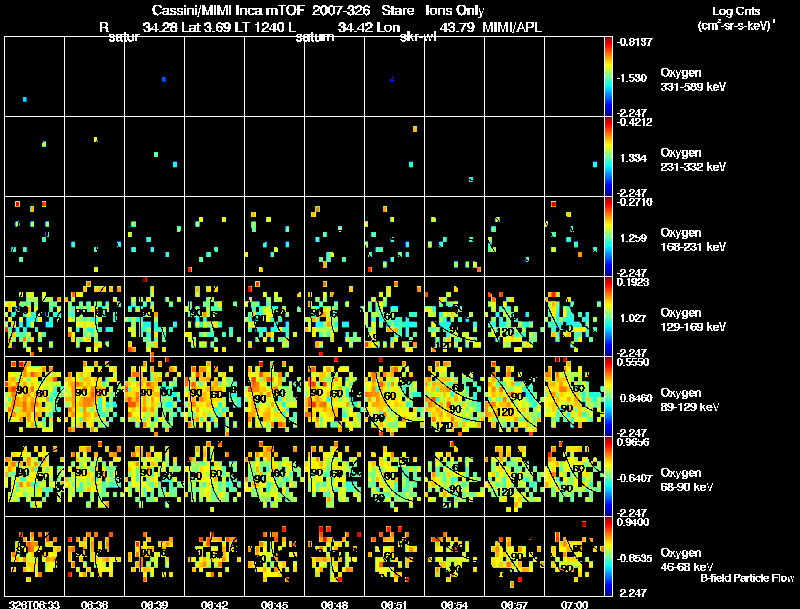Click the 'Oxygen 129-169 keV' row label
This screenshot has width=800, height=609.
(x=693, y=320)
